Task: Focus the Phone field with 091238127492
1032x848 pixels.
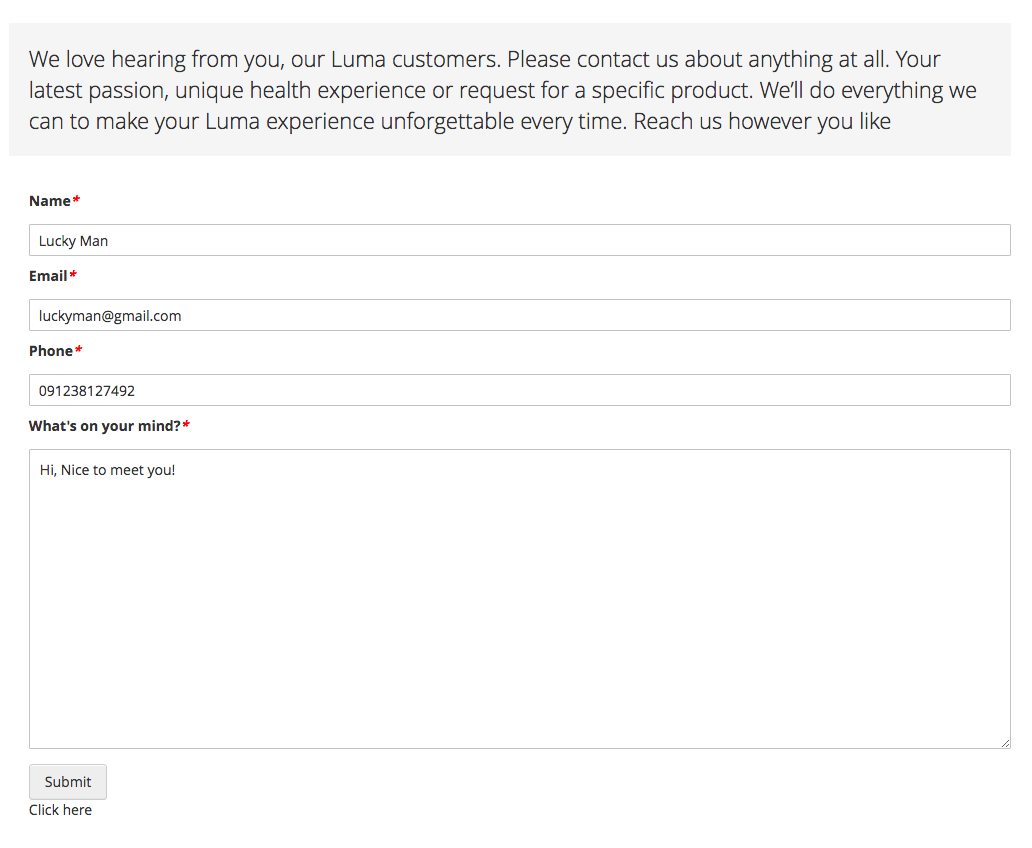Action: pyautogui.click(x=520, y=390)
